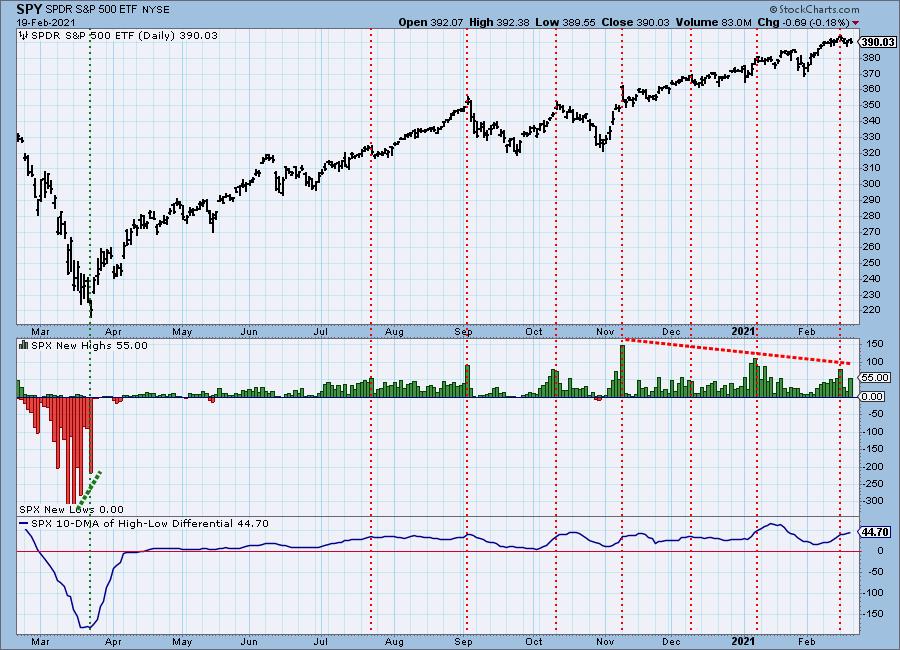Select the Open 392.07 value
Image resolution: width=900 pixels, height=650 pixels.
(x=430, y=22)
